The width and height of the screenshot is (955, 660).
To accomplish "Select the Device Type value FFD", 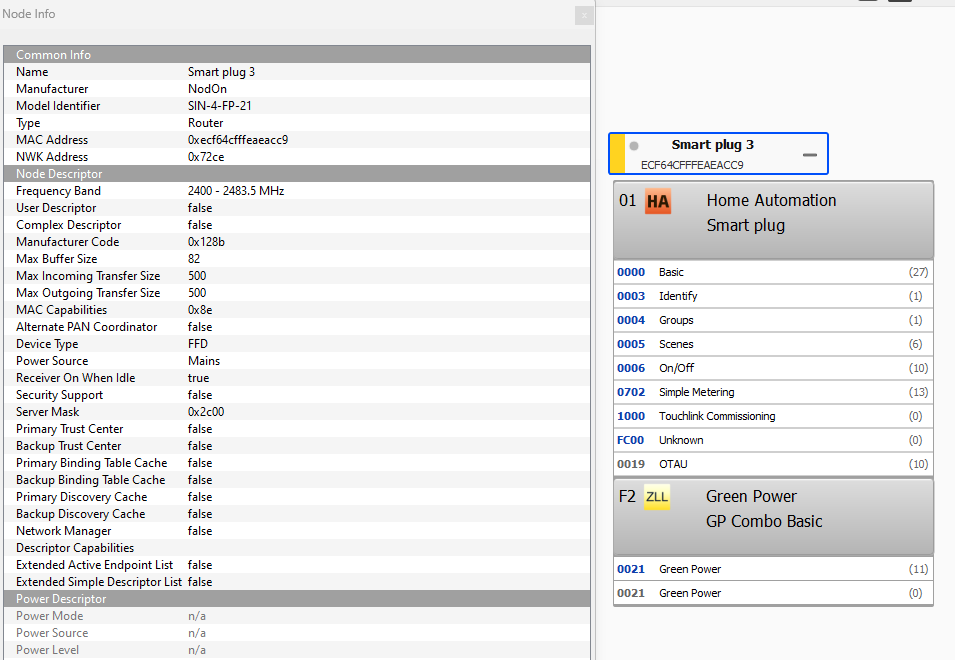I will (x=197, y=344).
